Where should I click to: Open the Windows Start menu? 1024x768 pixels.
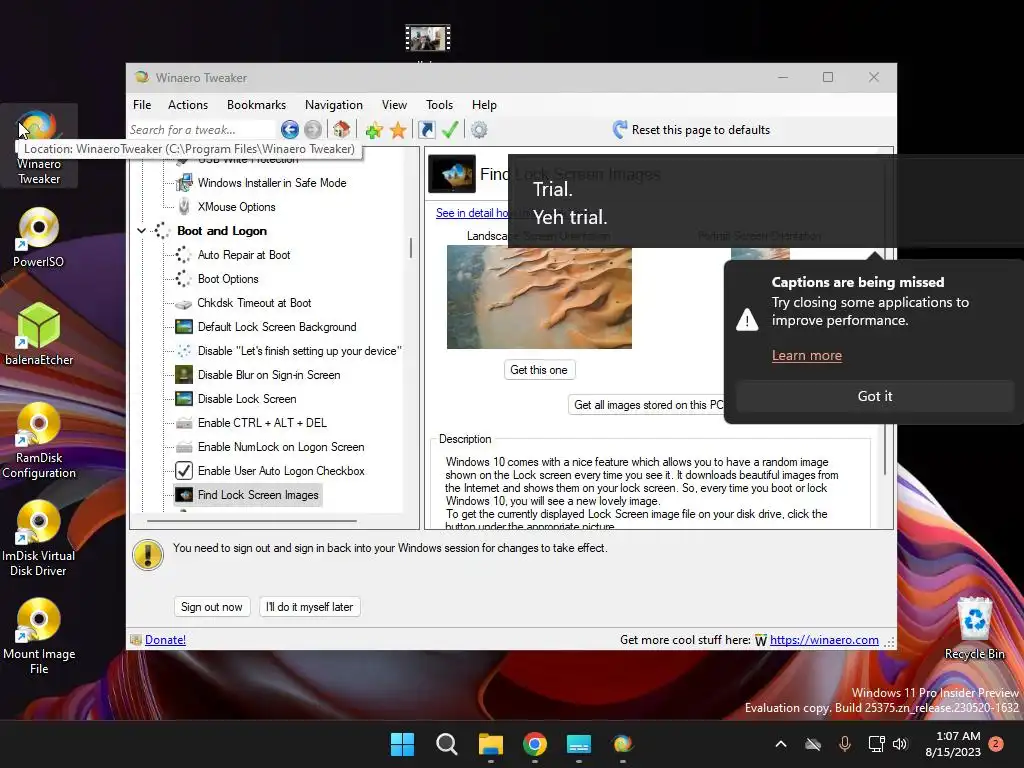click(x=402, y=744)
